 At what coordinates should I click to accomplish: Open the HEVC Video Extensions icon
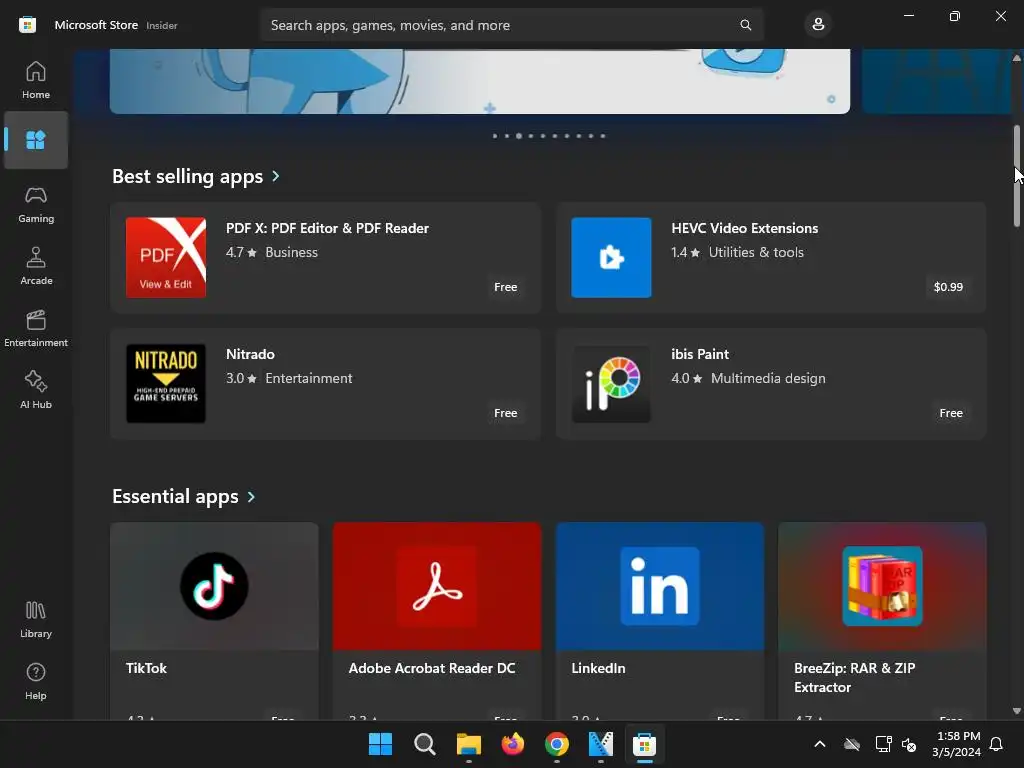point(611,257)
